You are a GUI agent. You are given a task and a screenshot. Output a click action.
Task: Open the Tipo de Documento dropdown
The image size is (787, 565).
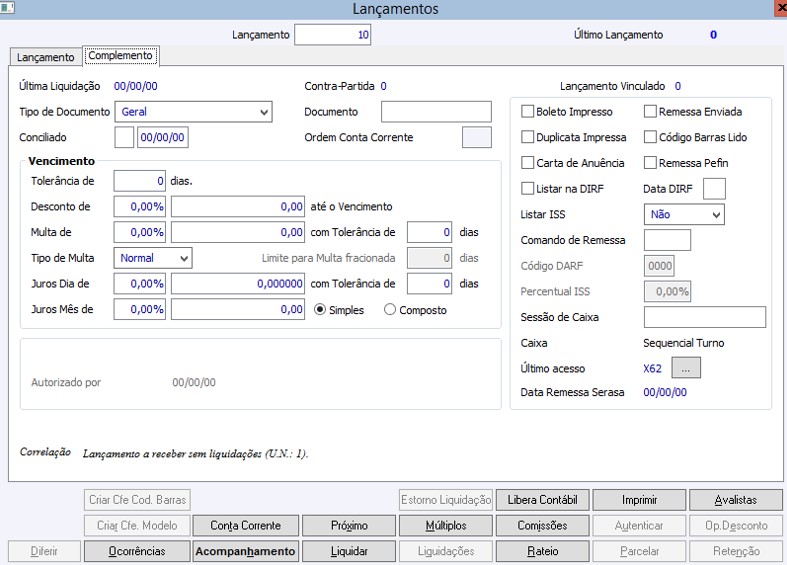(193, 112)
